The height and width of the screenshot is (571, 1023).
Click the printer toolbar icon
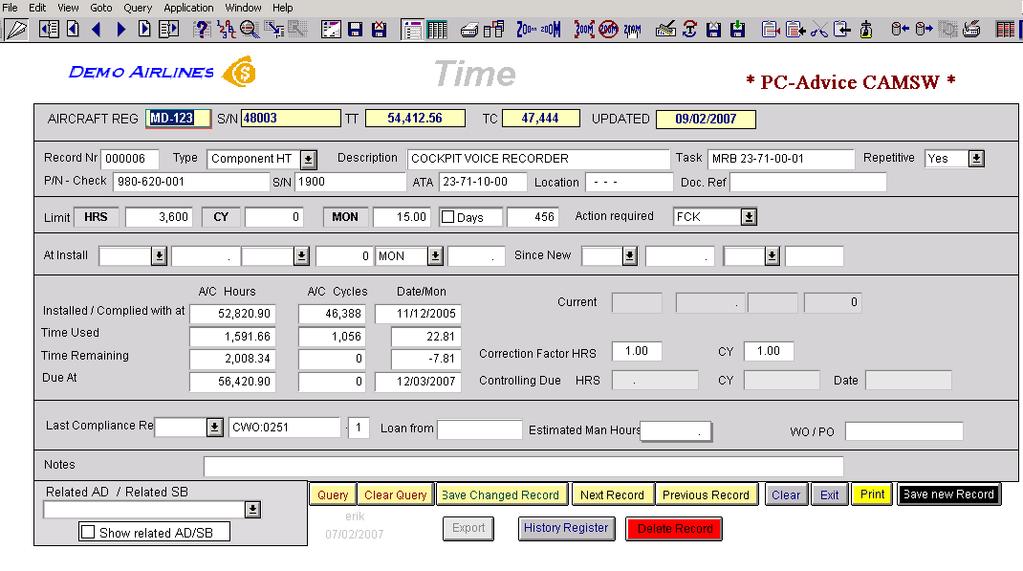point(469,30)
